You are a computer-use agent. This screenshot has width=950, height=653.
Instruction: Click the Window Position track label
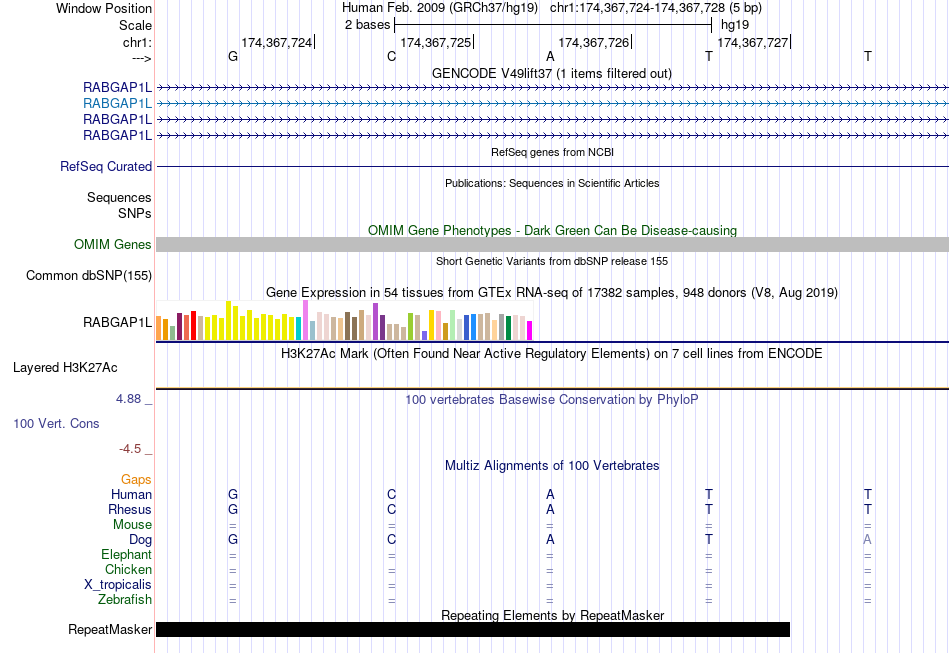[x=104, y=8]
